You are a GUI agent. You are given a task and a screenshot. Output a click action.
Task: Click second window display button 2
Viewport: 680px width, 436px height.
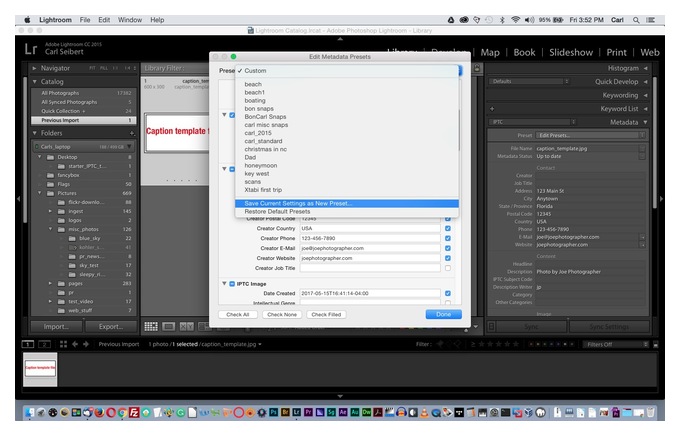tap(44, 344)
